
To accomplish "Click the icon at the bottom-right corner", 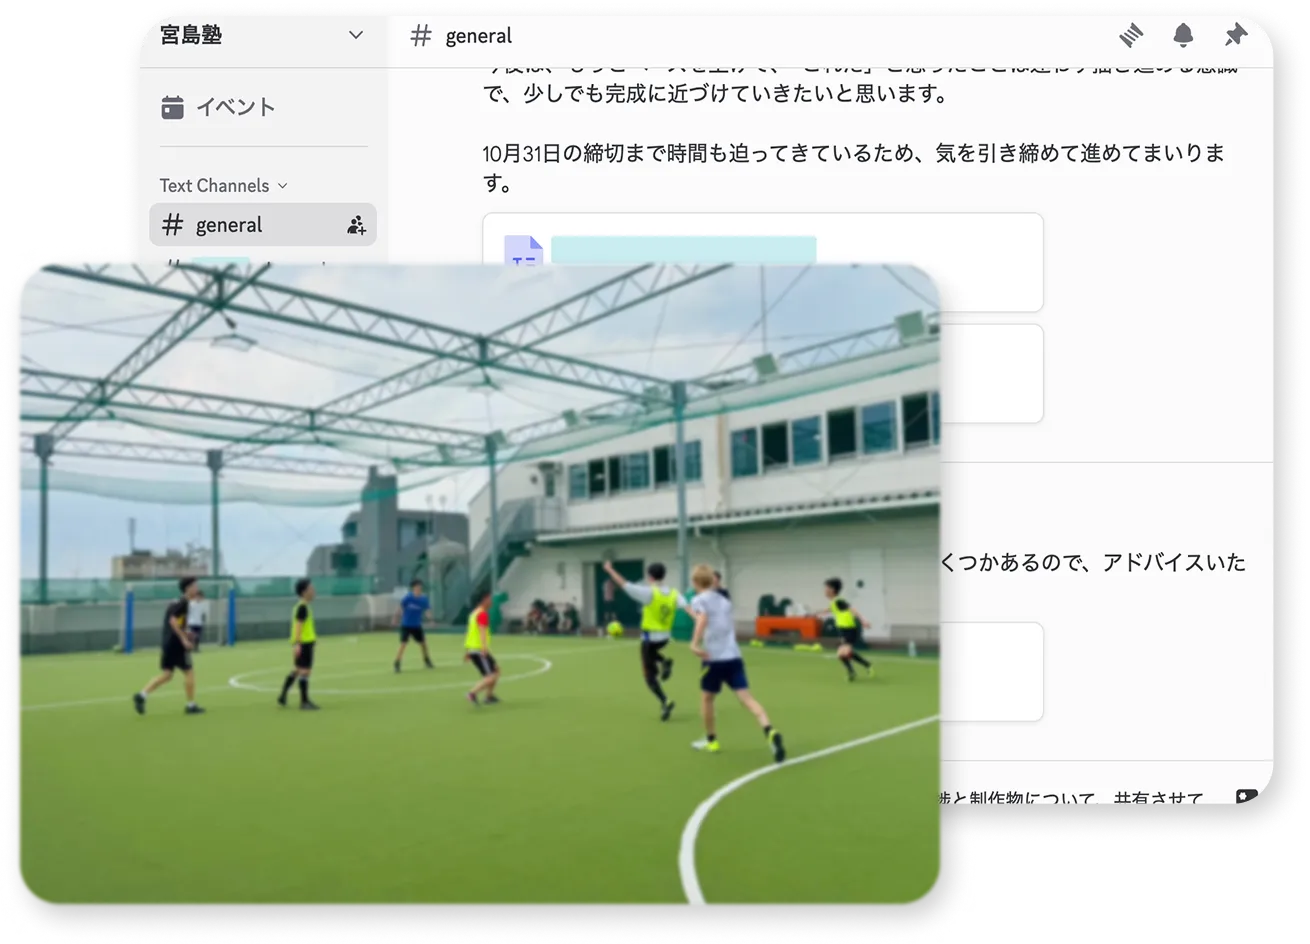I will 1246,796.
